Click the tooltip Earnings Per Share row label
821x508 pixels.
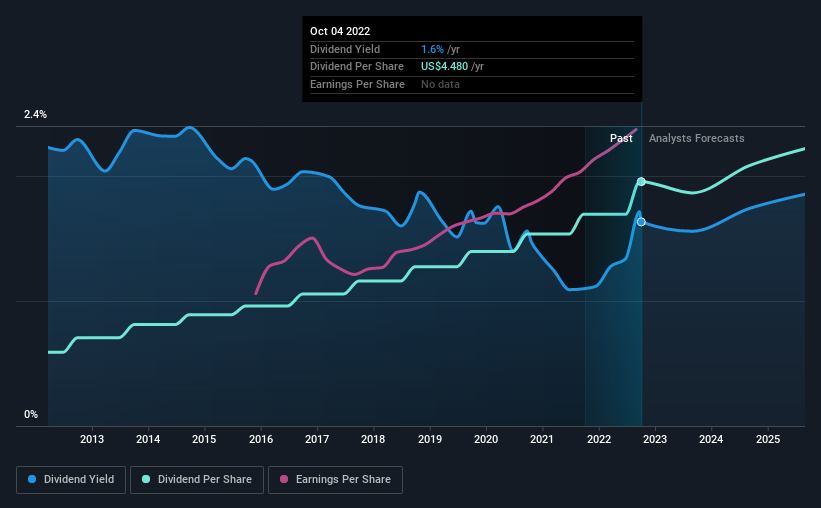[x=357, y=84]
